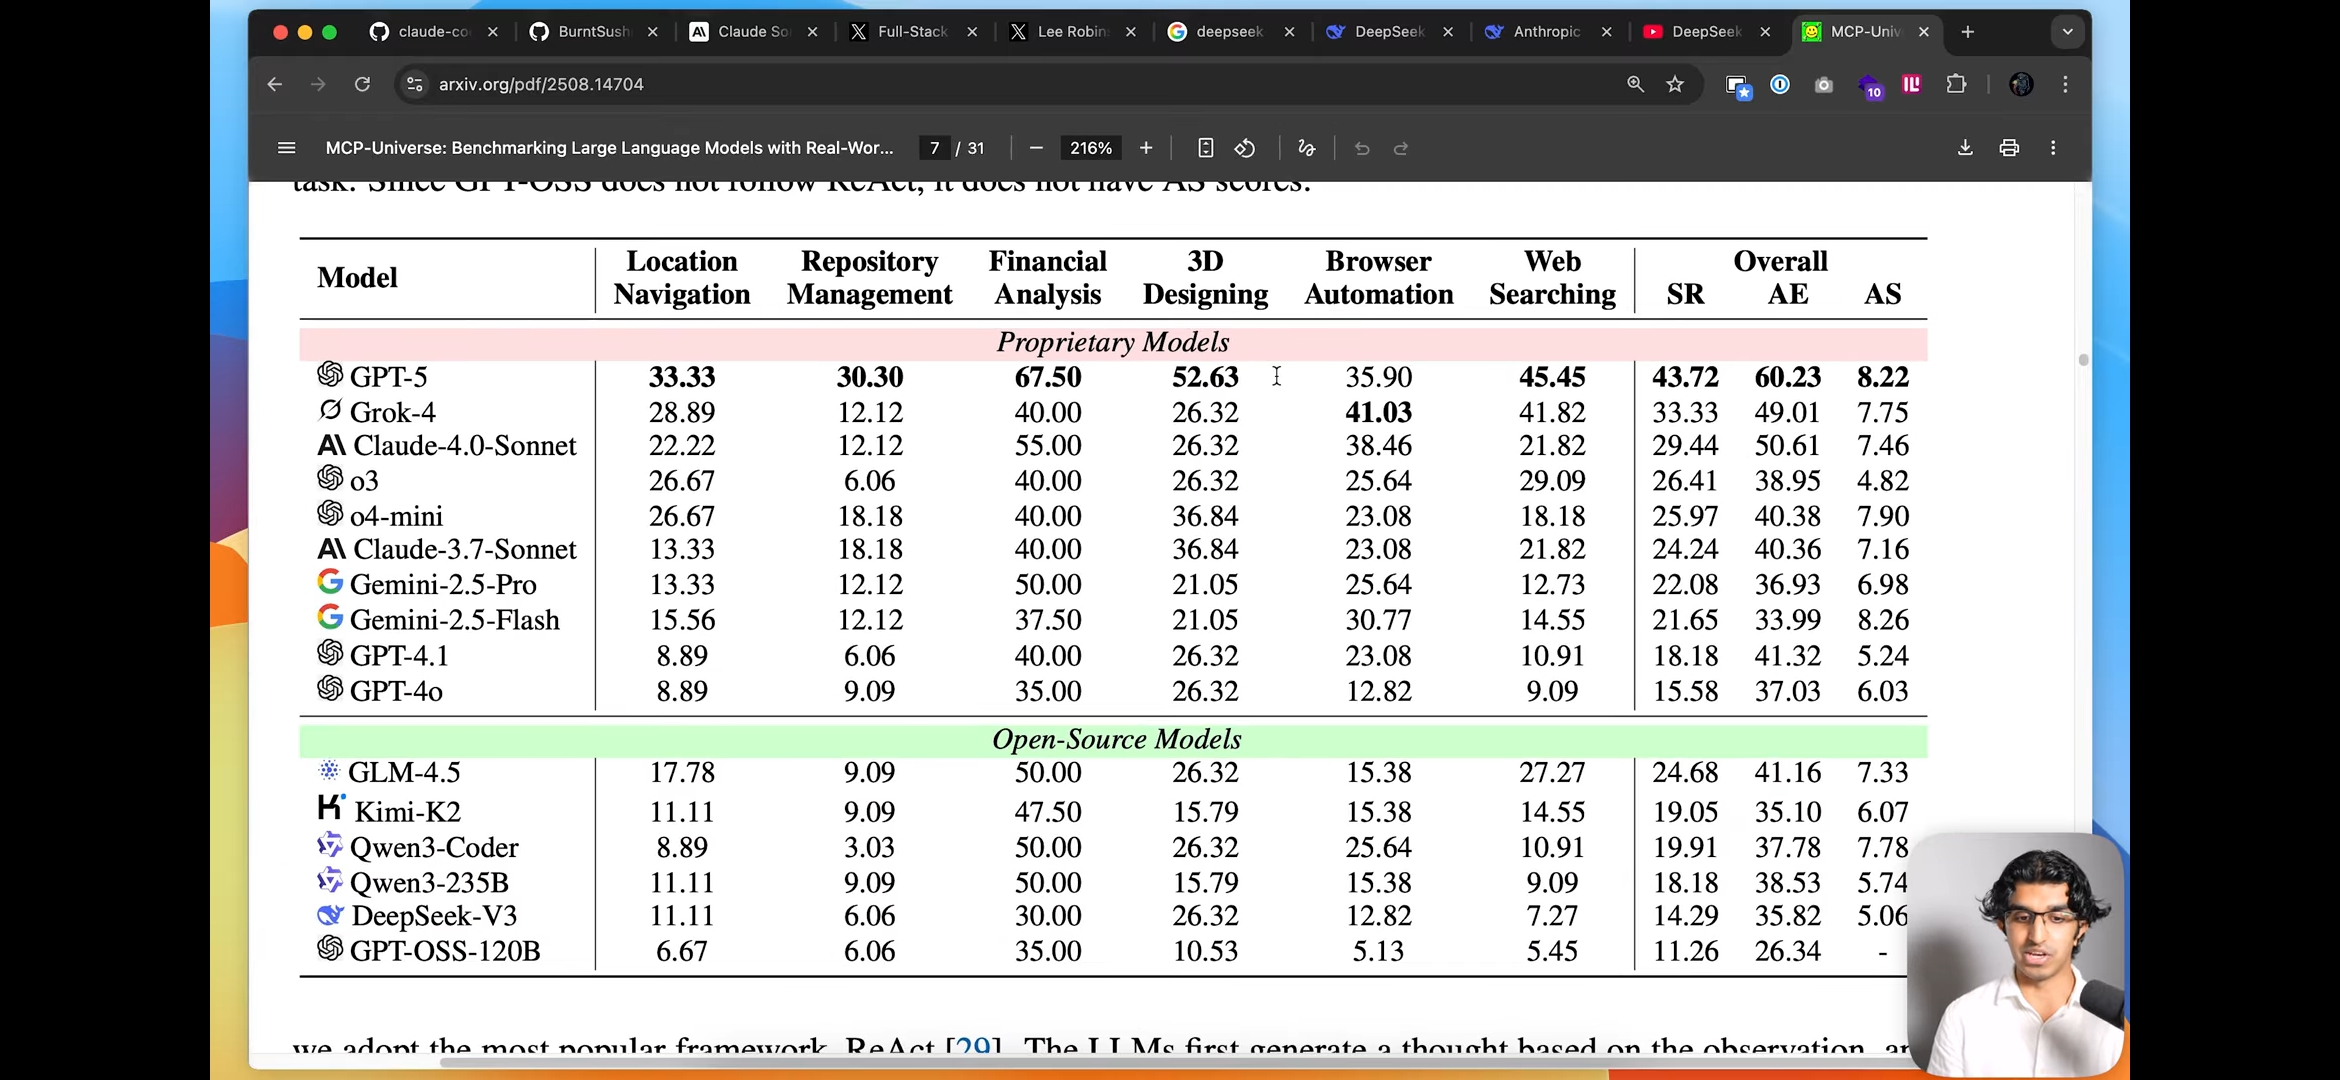Open PDF sidebar hamburger menu
2340x1080 pixels.
286,148
